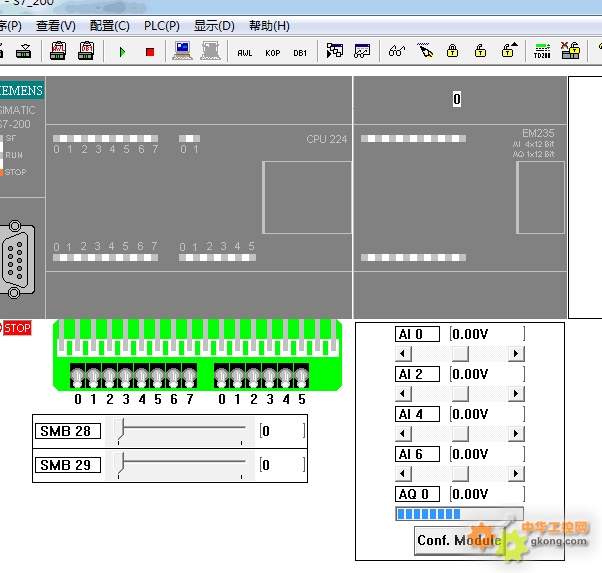Increase AI 6 with the right arrow
The image size is (602, 573).
(x=516, y=474)
